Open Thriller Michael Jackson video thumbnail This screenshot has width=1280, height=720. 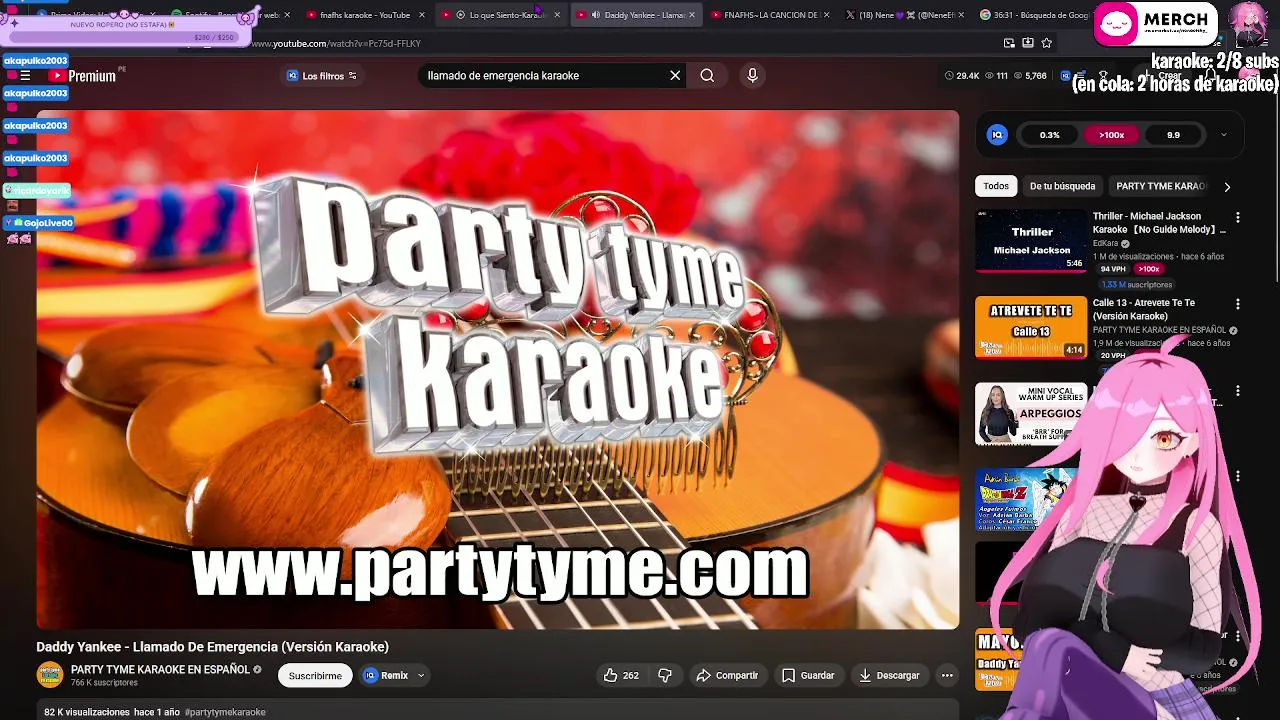point(1031,241)
